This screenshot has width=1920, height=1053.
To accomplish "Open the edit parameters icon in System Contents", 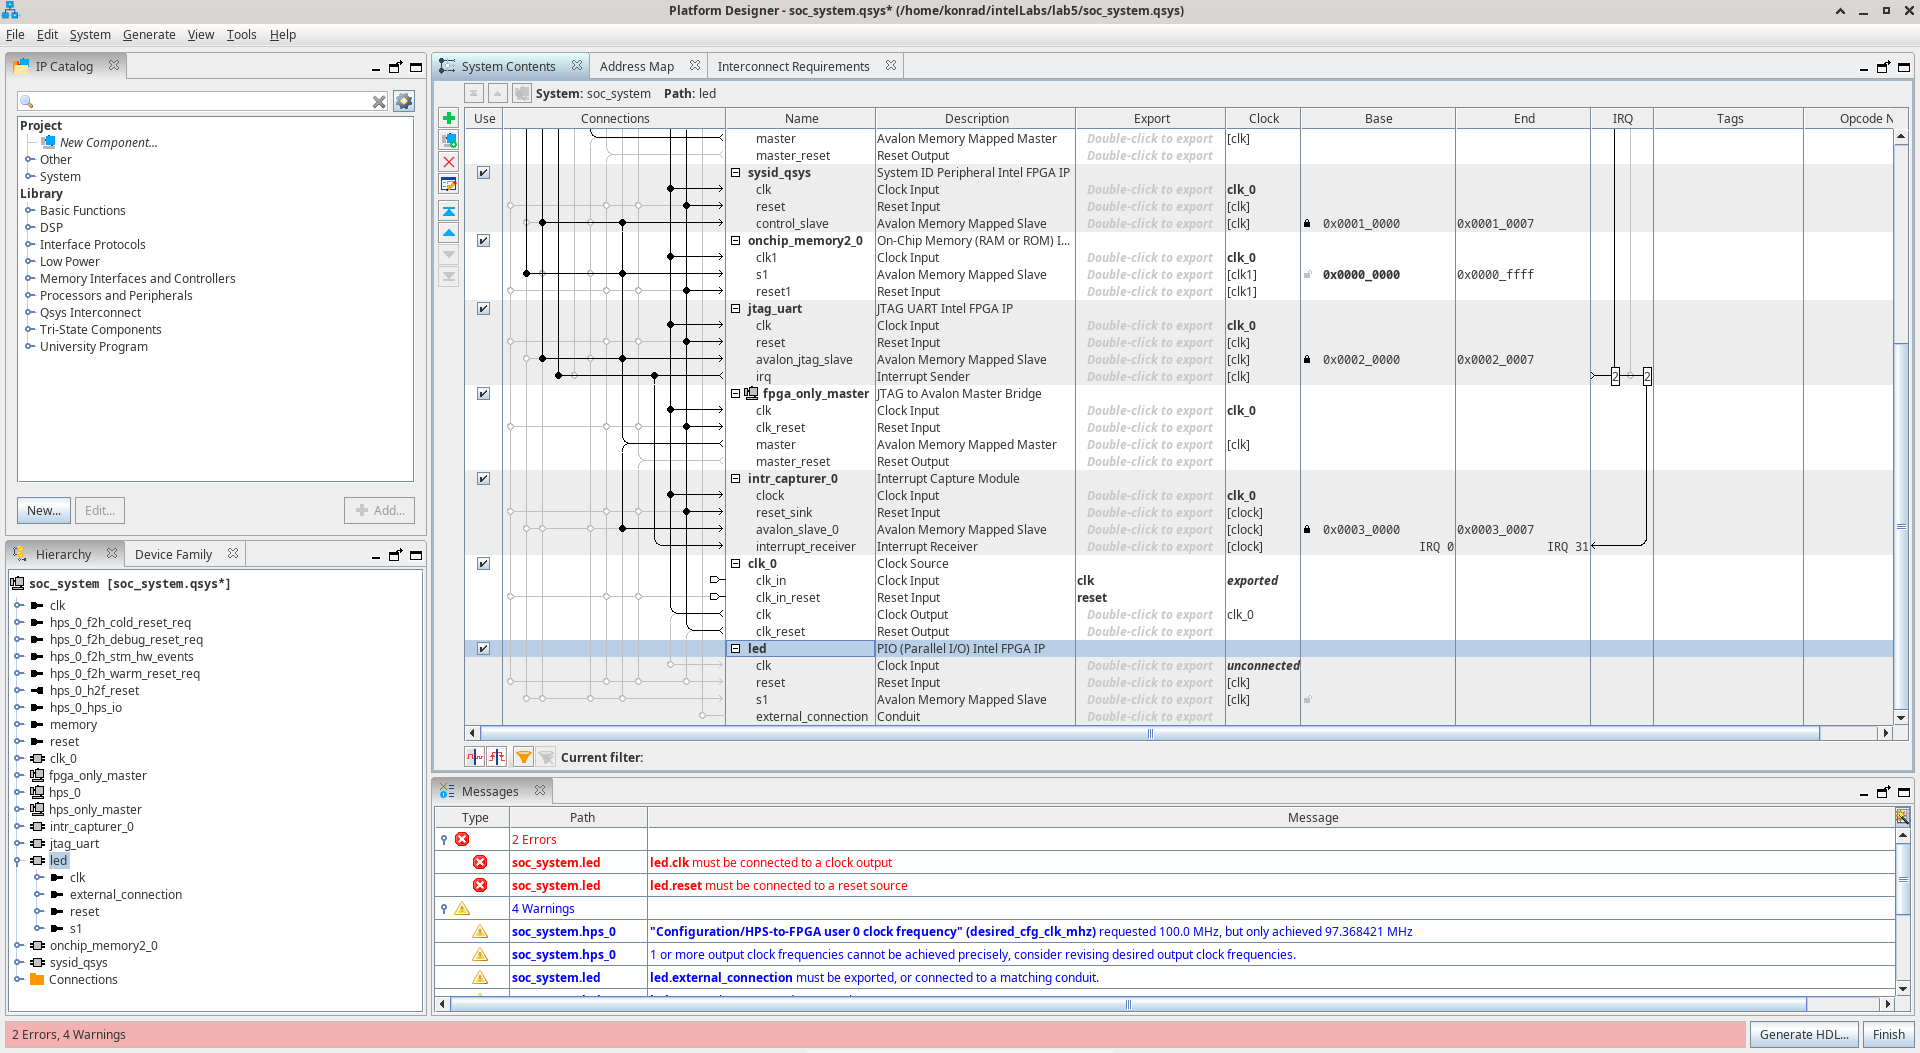I will [x=449, y=184].
